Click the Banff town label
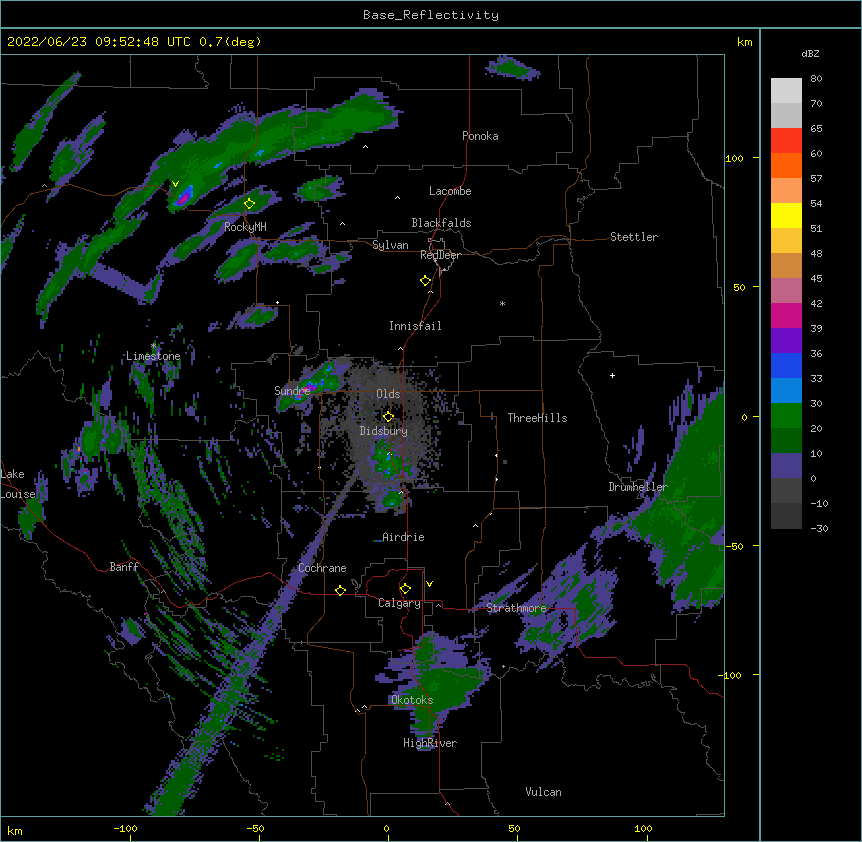Screen dimensions: 862x842 tap(124, 567)
